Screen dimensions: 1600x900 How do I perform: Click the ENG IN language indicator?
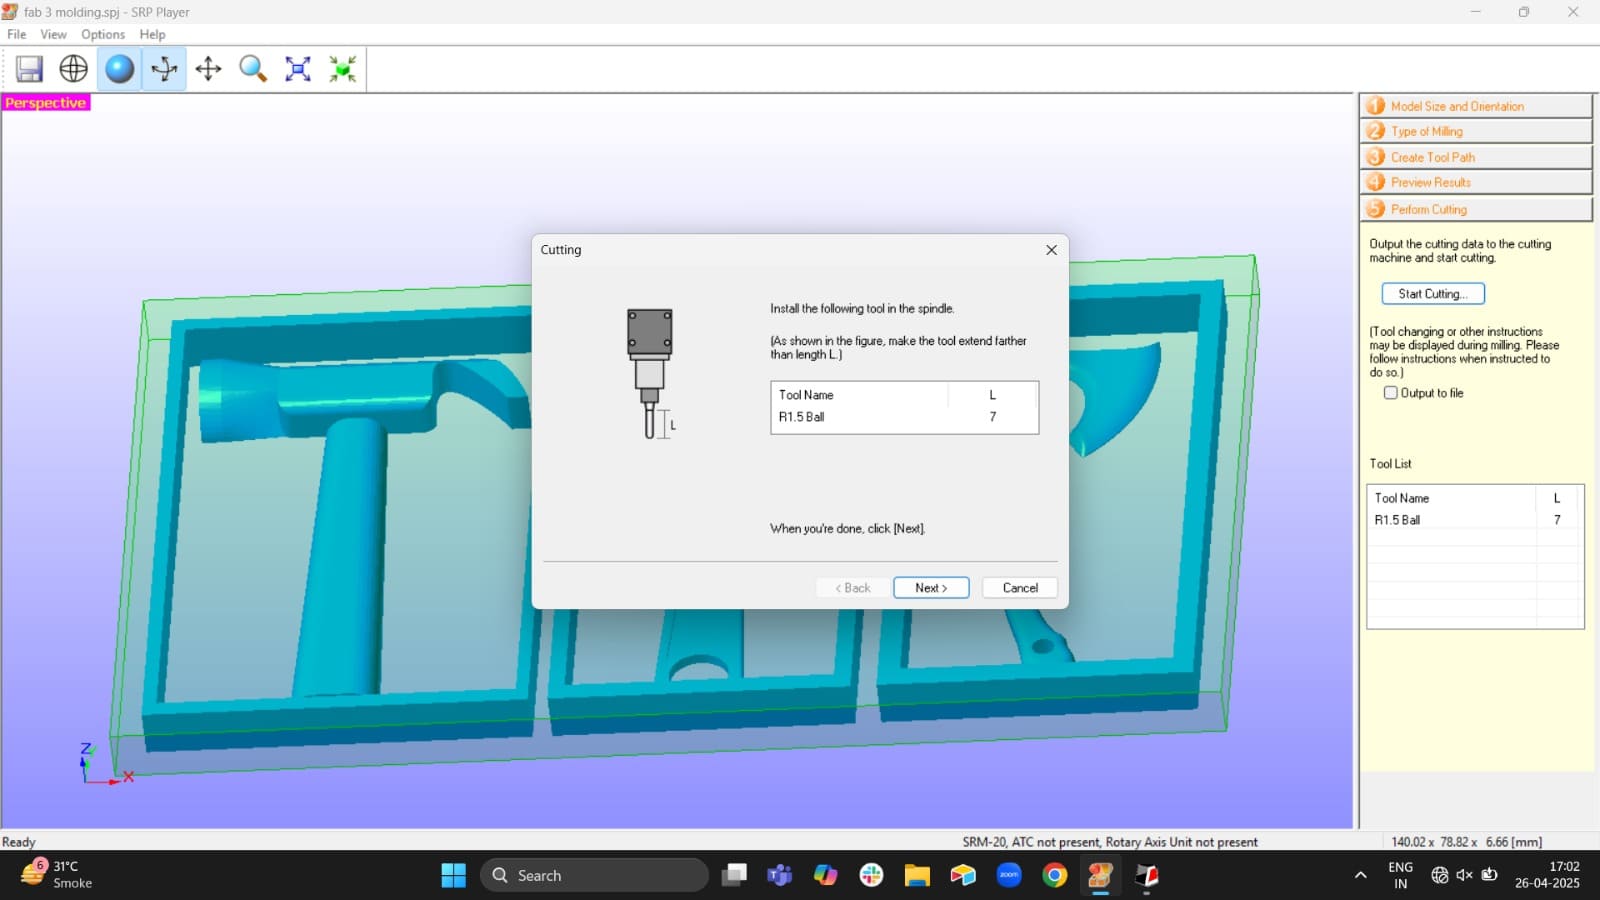click(1401, 875)
